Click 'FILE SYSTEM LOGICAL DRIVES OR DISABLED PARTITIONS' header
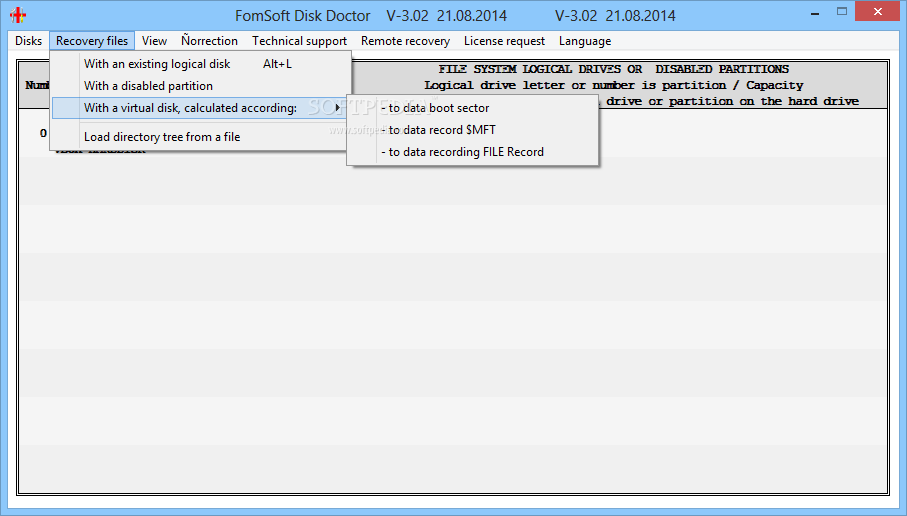Viewport: 907px width, 516px height. click(x=614, y=69)
